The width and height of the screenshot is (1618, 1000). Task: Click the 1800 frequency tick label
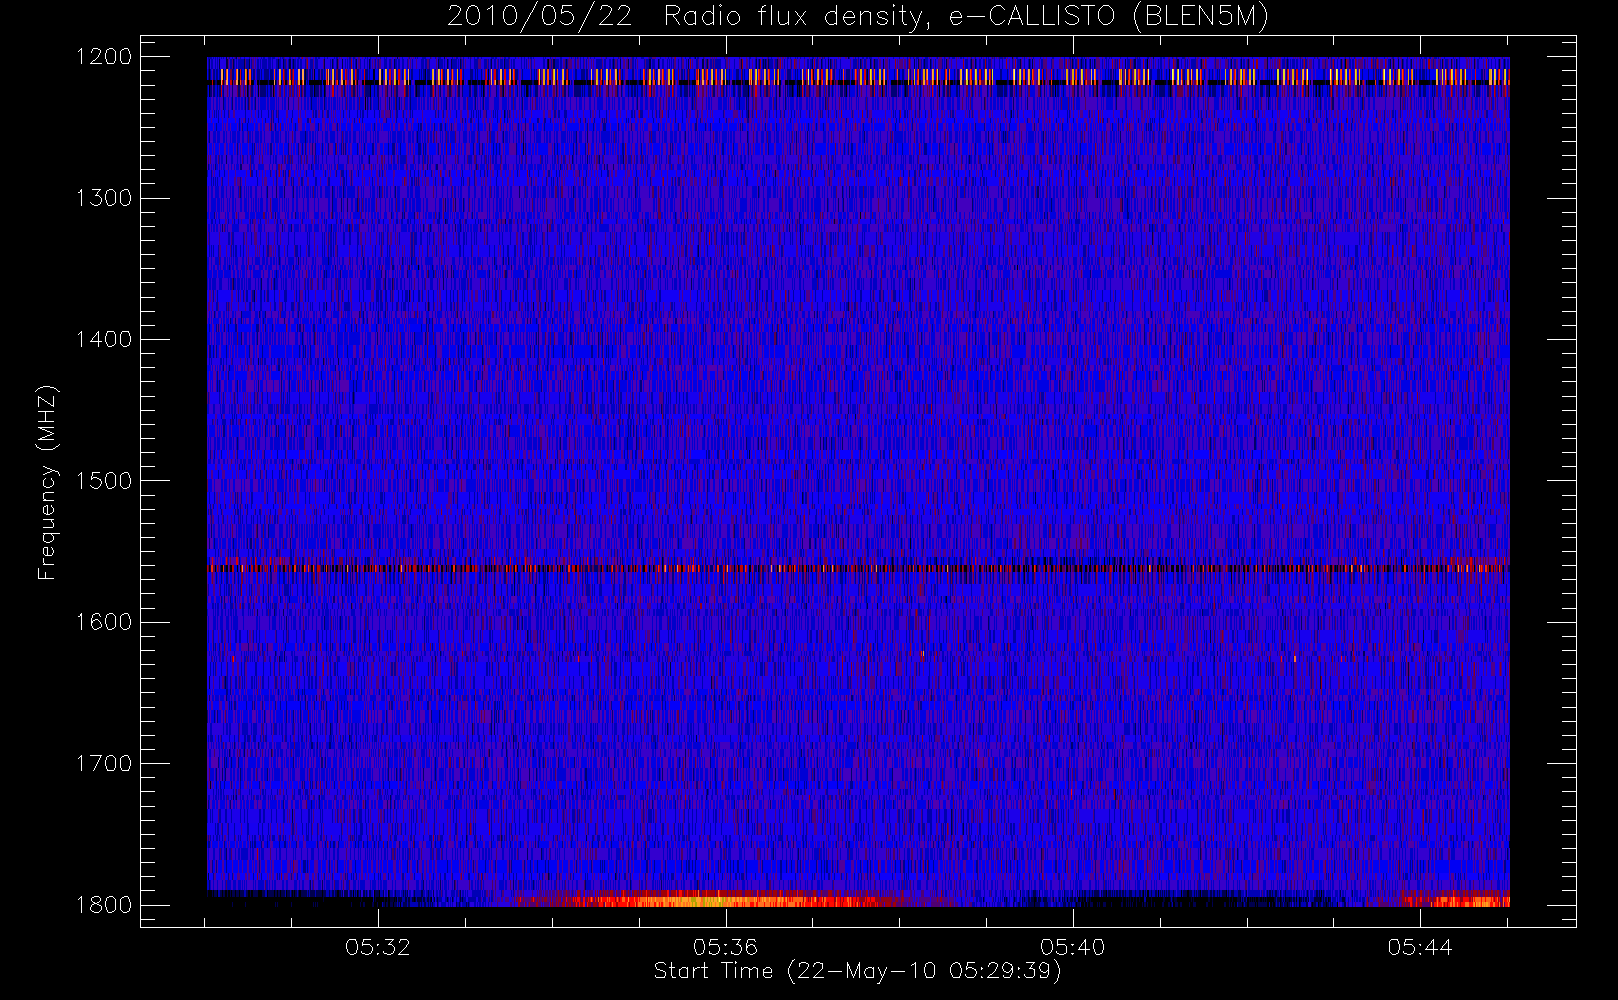(x=104, y=905)
